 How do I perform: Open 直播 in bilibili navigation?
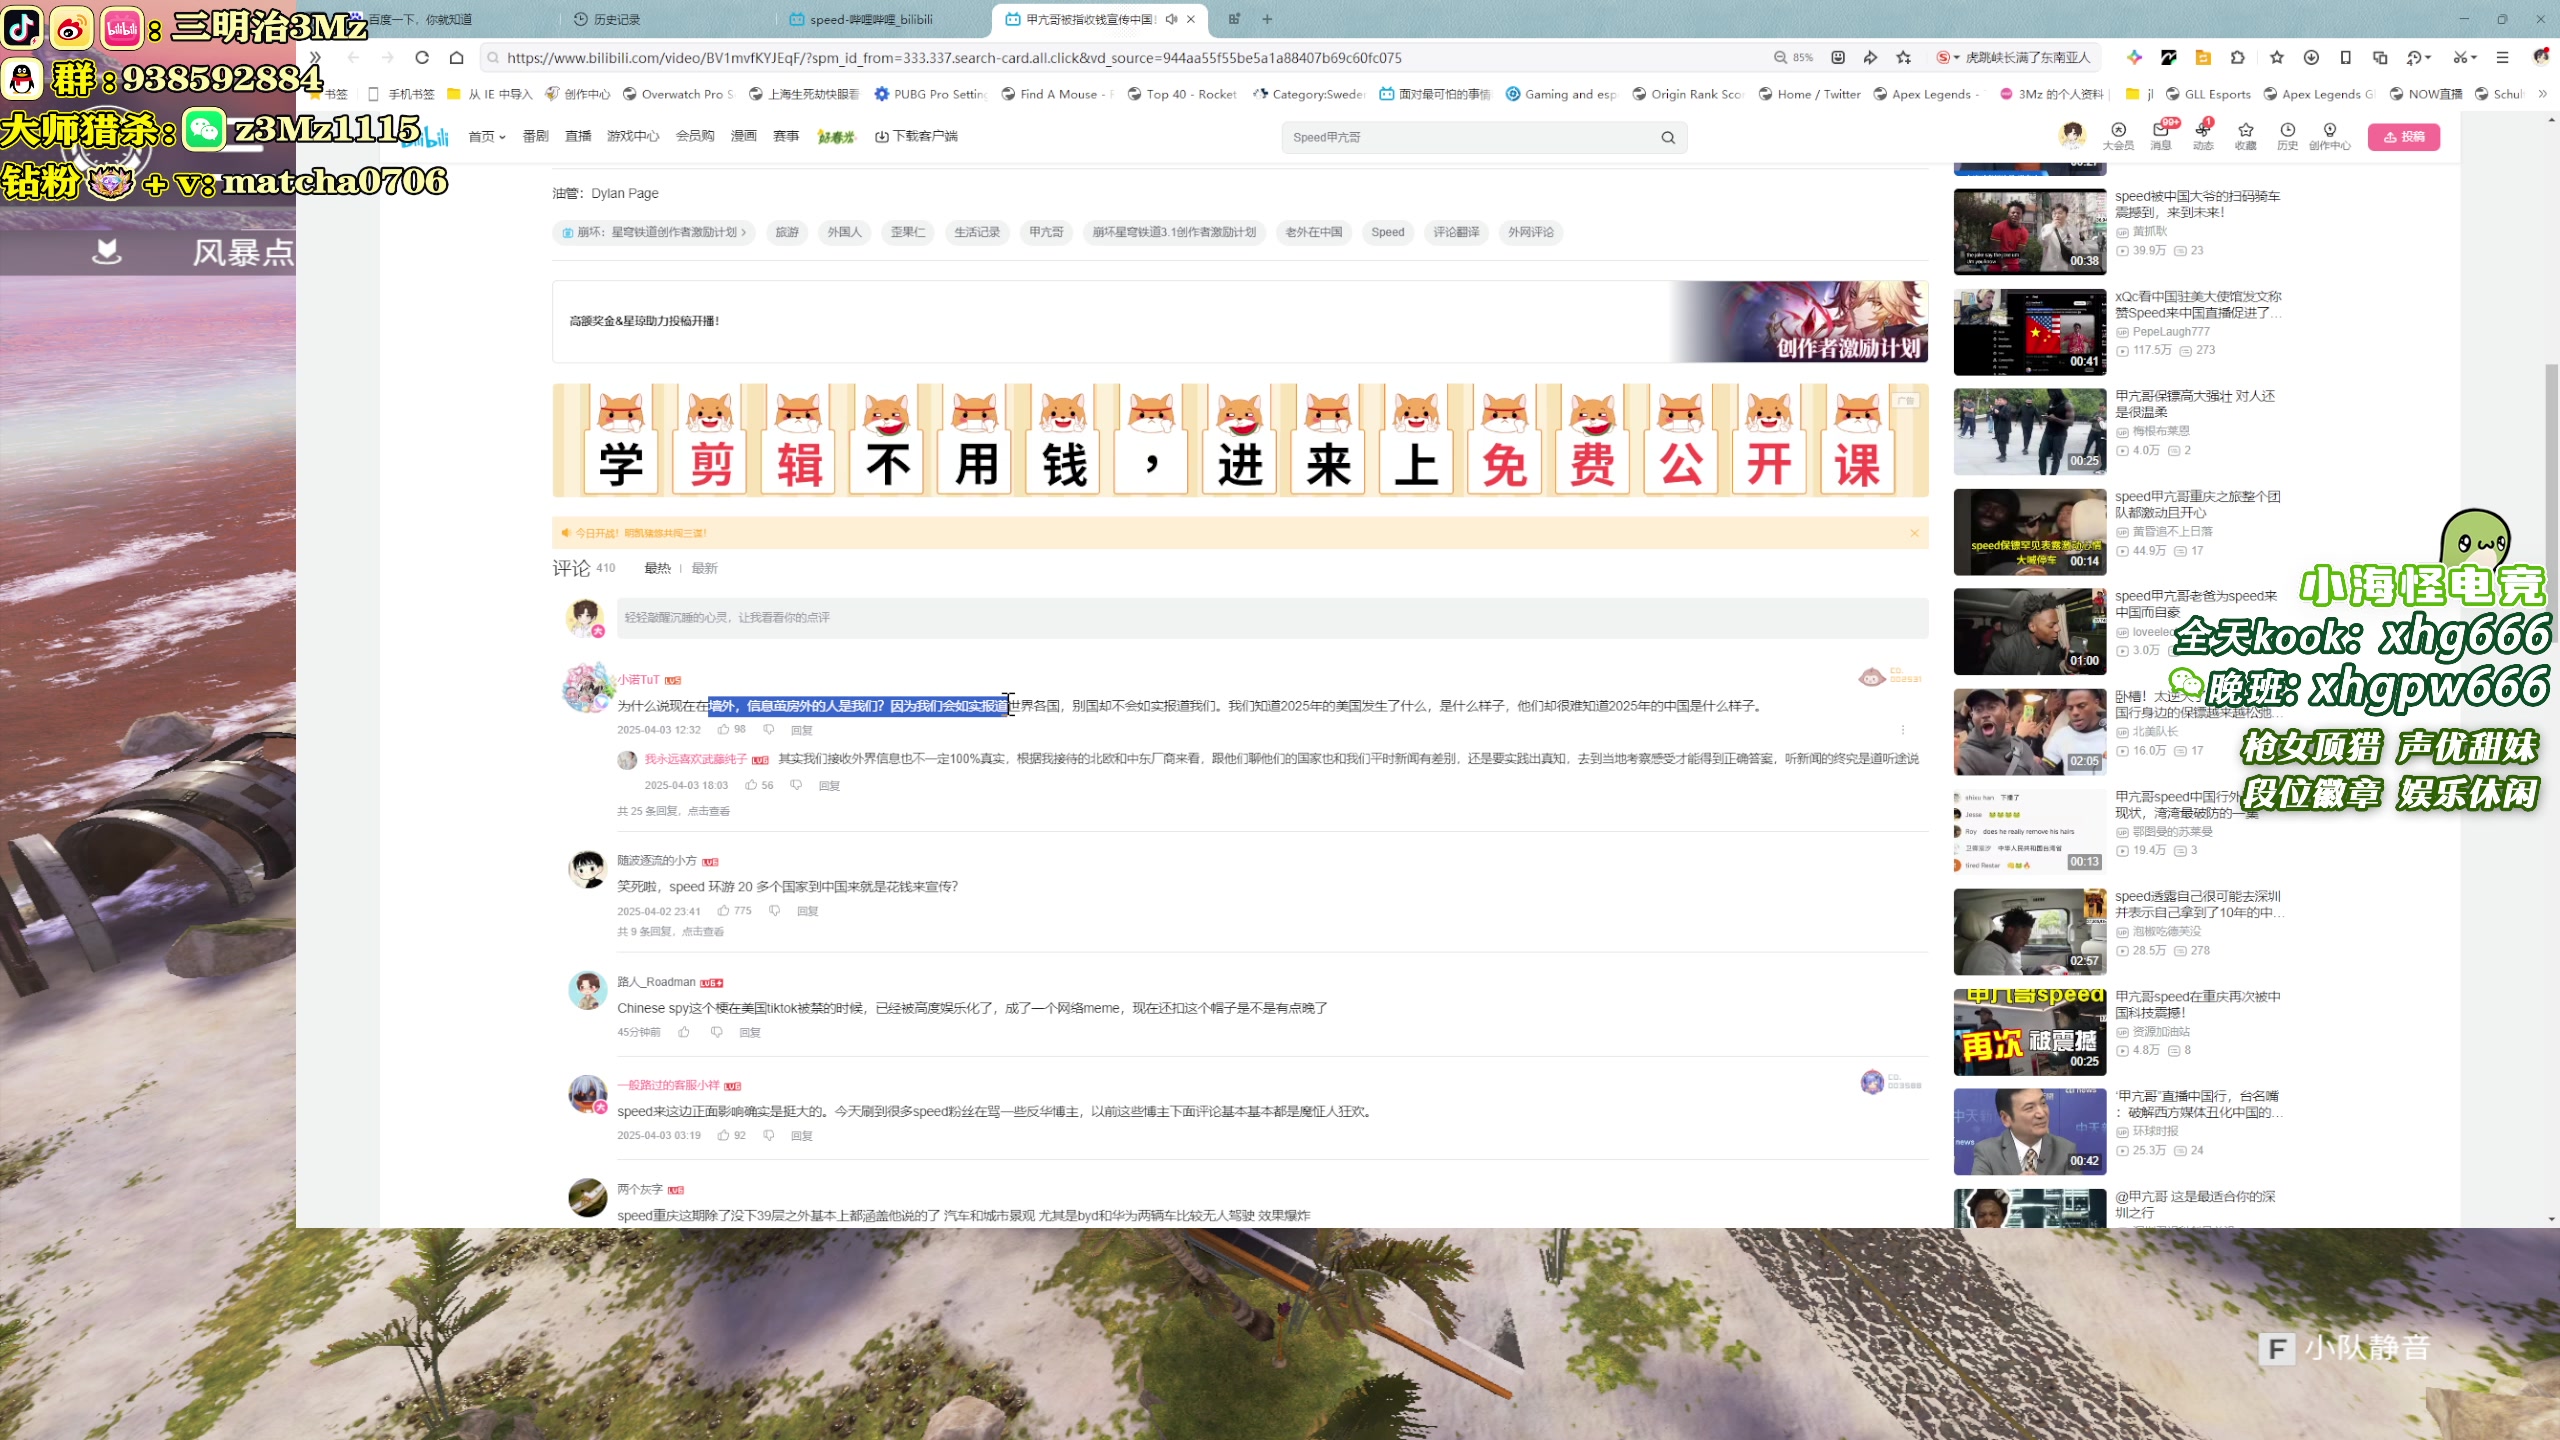[x=578, y=136]
